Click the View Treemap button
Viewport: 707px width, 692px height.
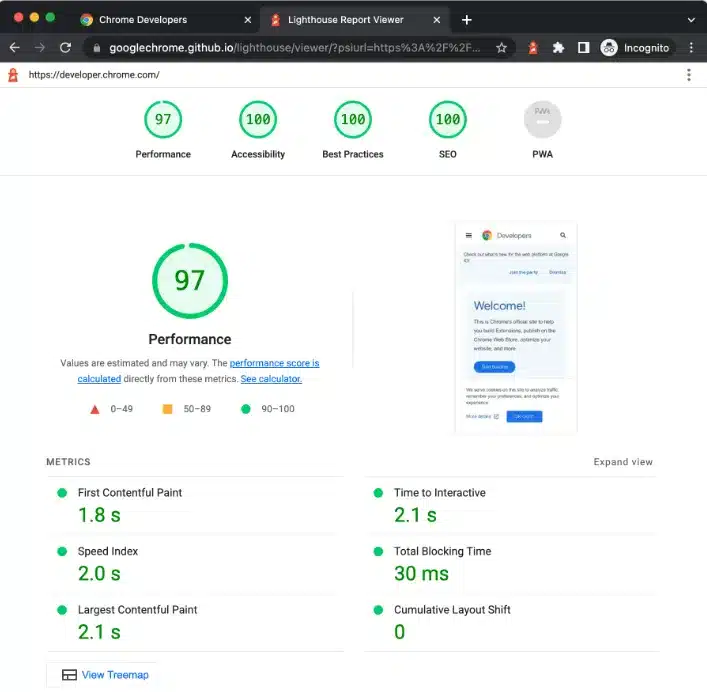pos(105,675)
